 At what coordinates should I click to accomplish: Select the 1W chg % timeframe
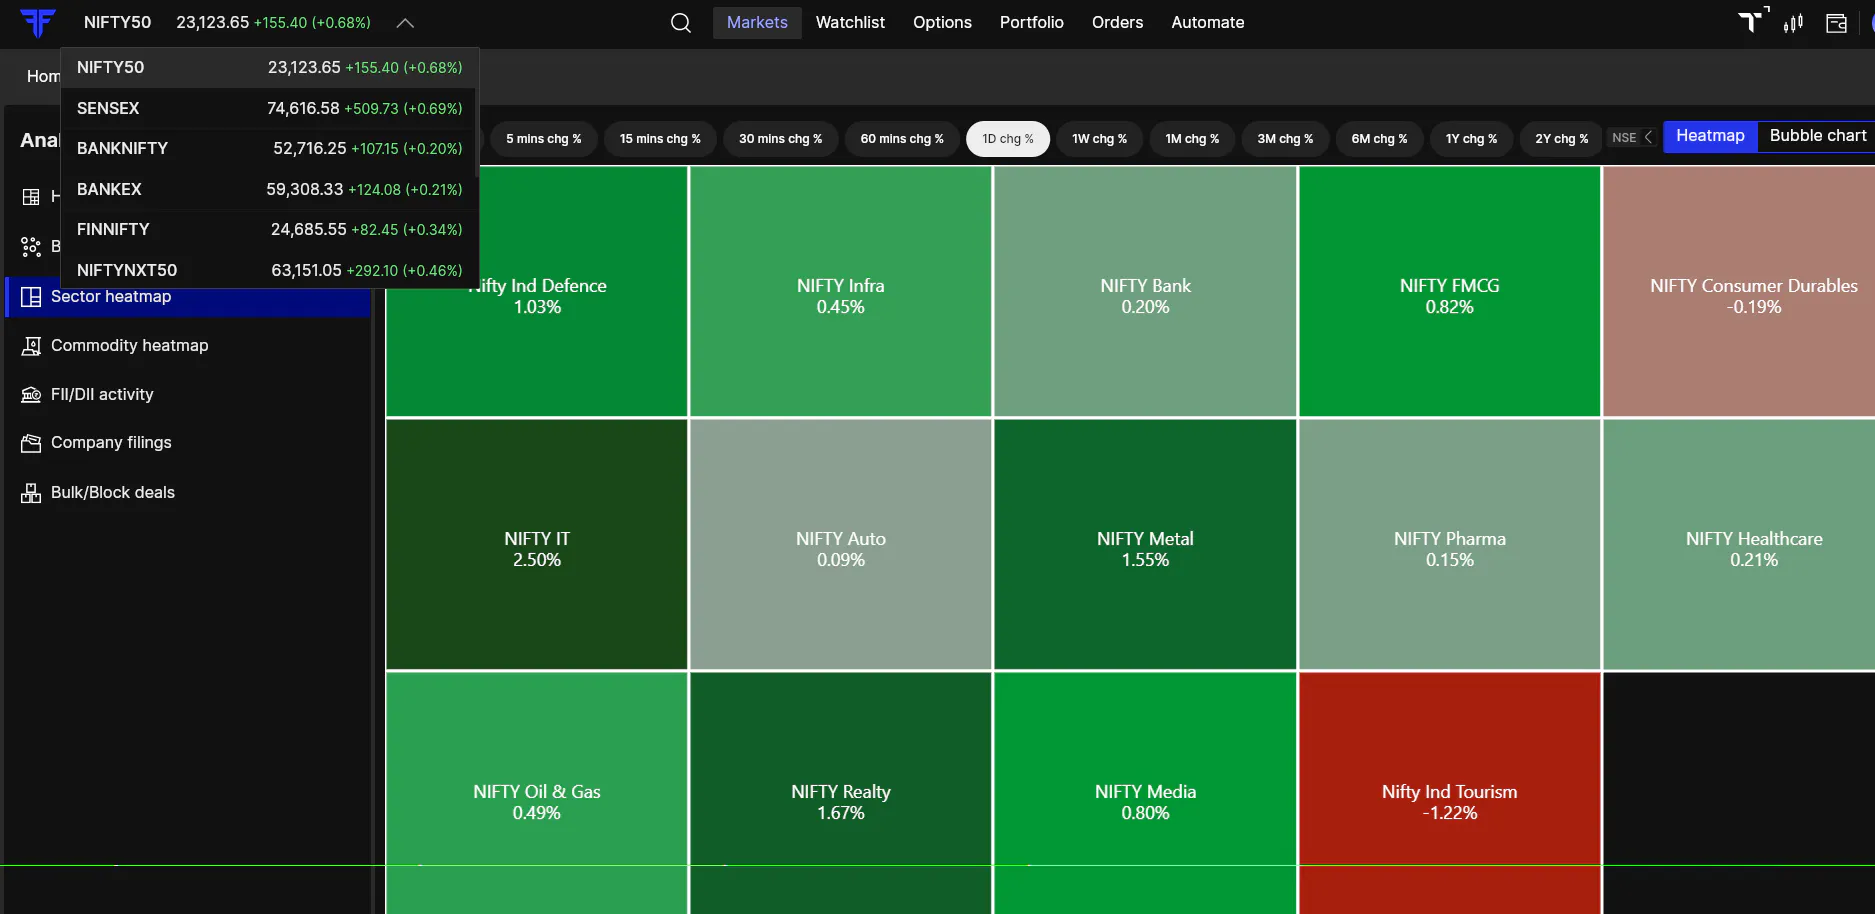[1099, 139]
